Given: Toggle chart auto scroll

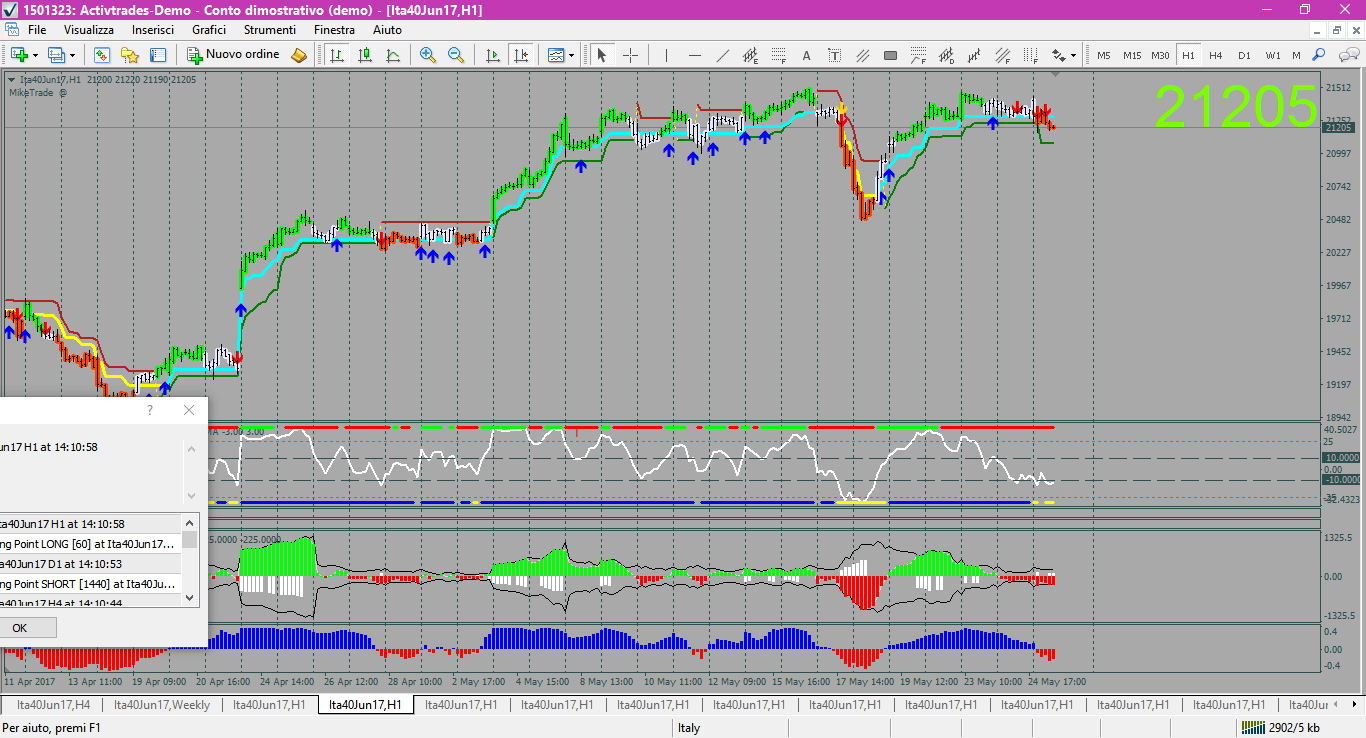Looking at the screenshot, I should [492, 55].
